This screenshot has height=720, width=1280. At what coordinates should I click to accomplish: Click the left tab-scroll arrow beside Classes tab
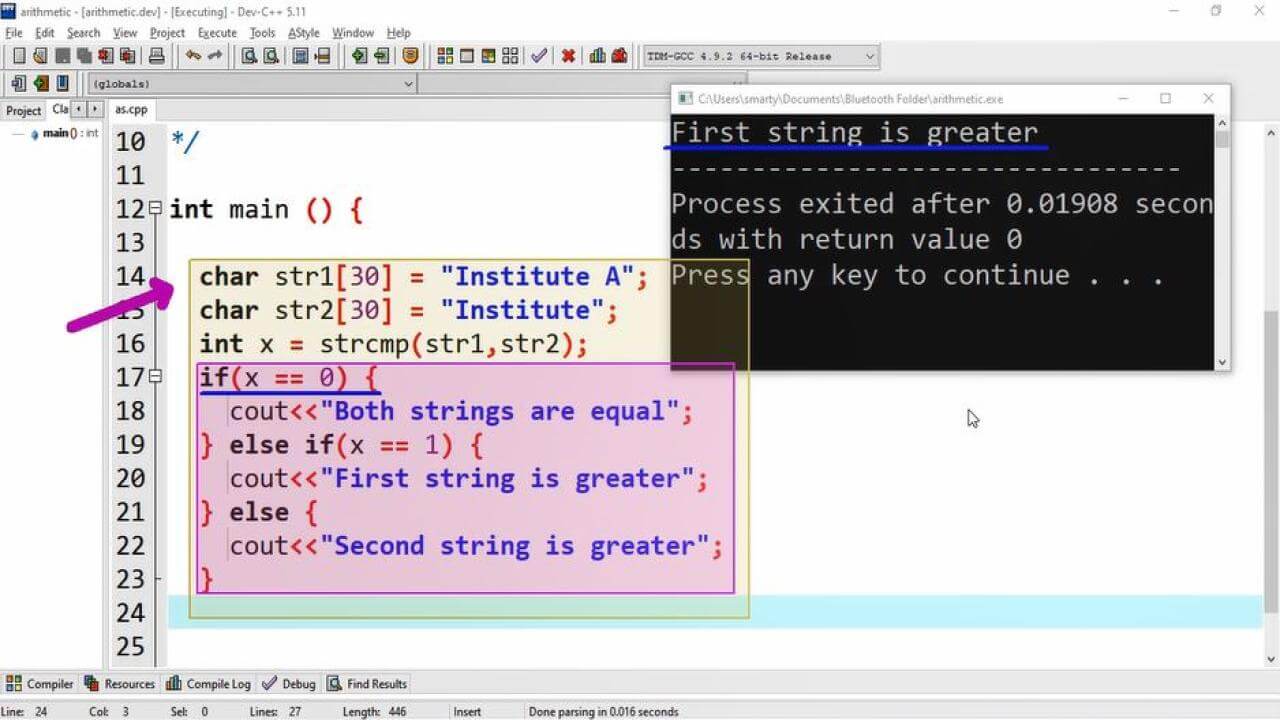(81, 109)
